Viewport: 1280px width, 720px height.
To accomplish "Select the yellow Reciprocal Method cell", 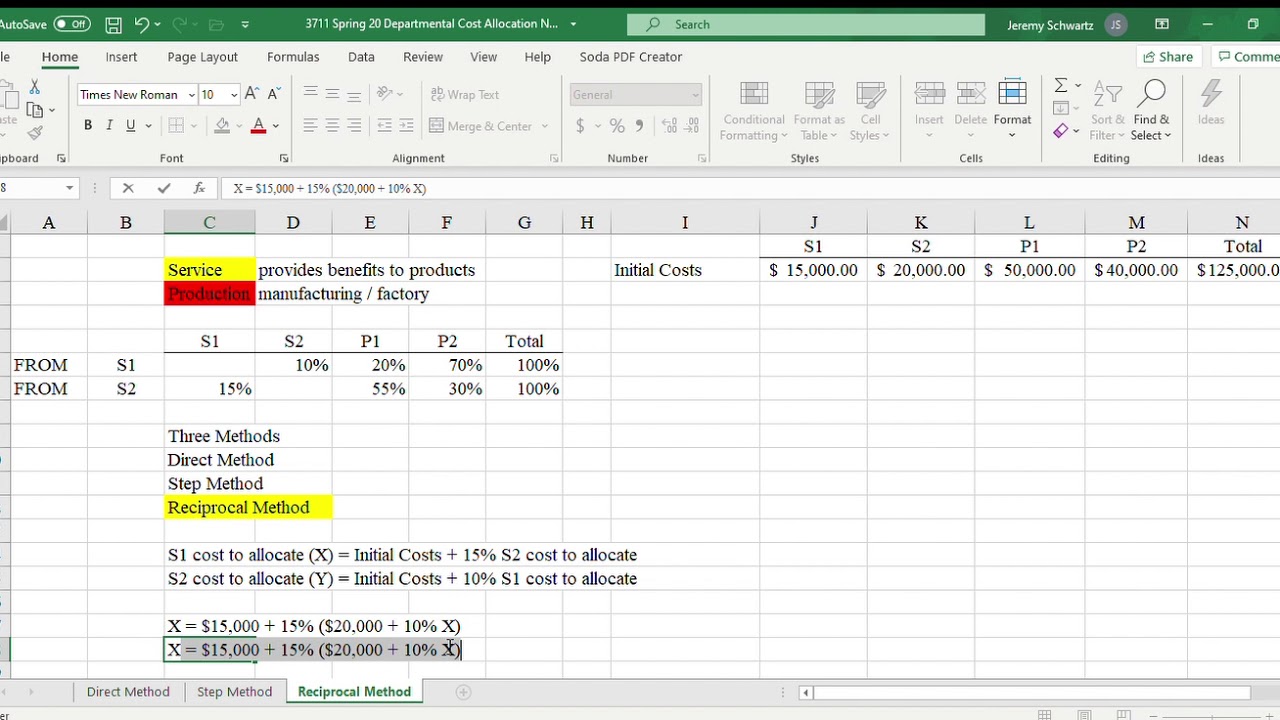I will (248, 508).
